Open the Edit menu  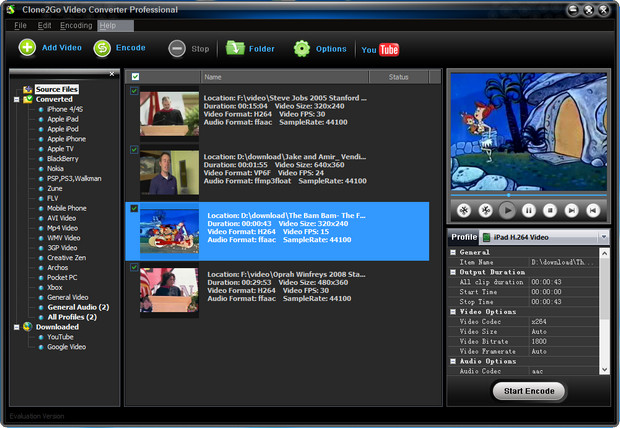tap(44, 26)
